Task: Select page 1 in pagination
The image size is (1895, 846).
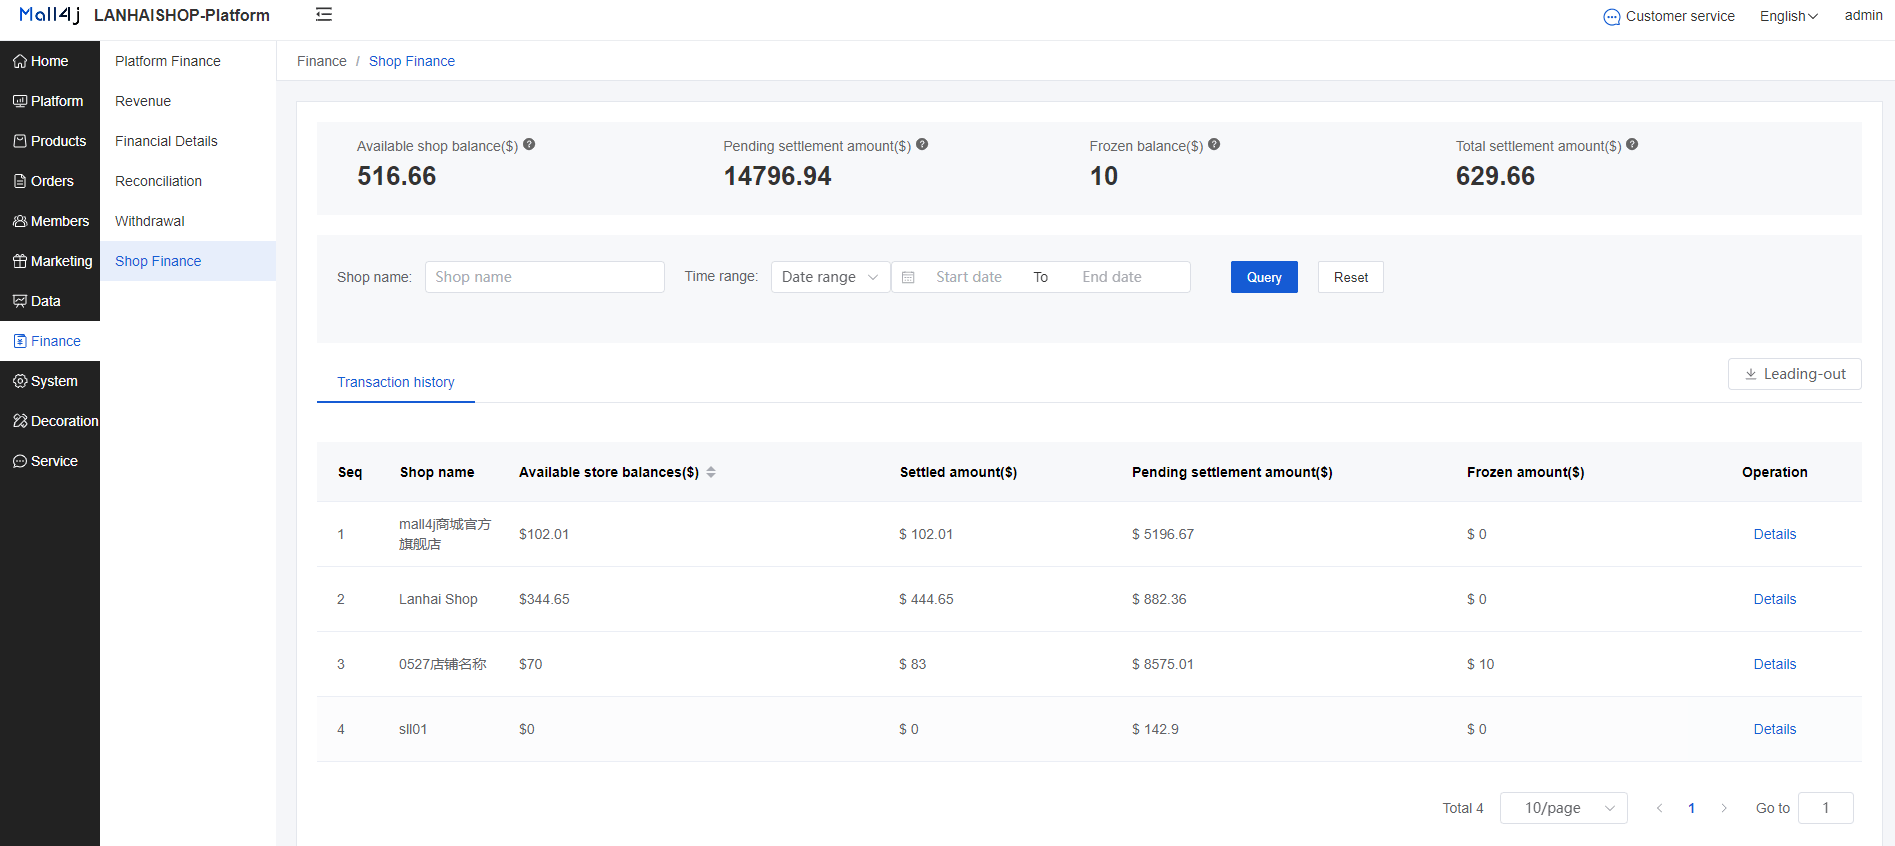Action: pos(1692,808)
